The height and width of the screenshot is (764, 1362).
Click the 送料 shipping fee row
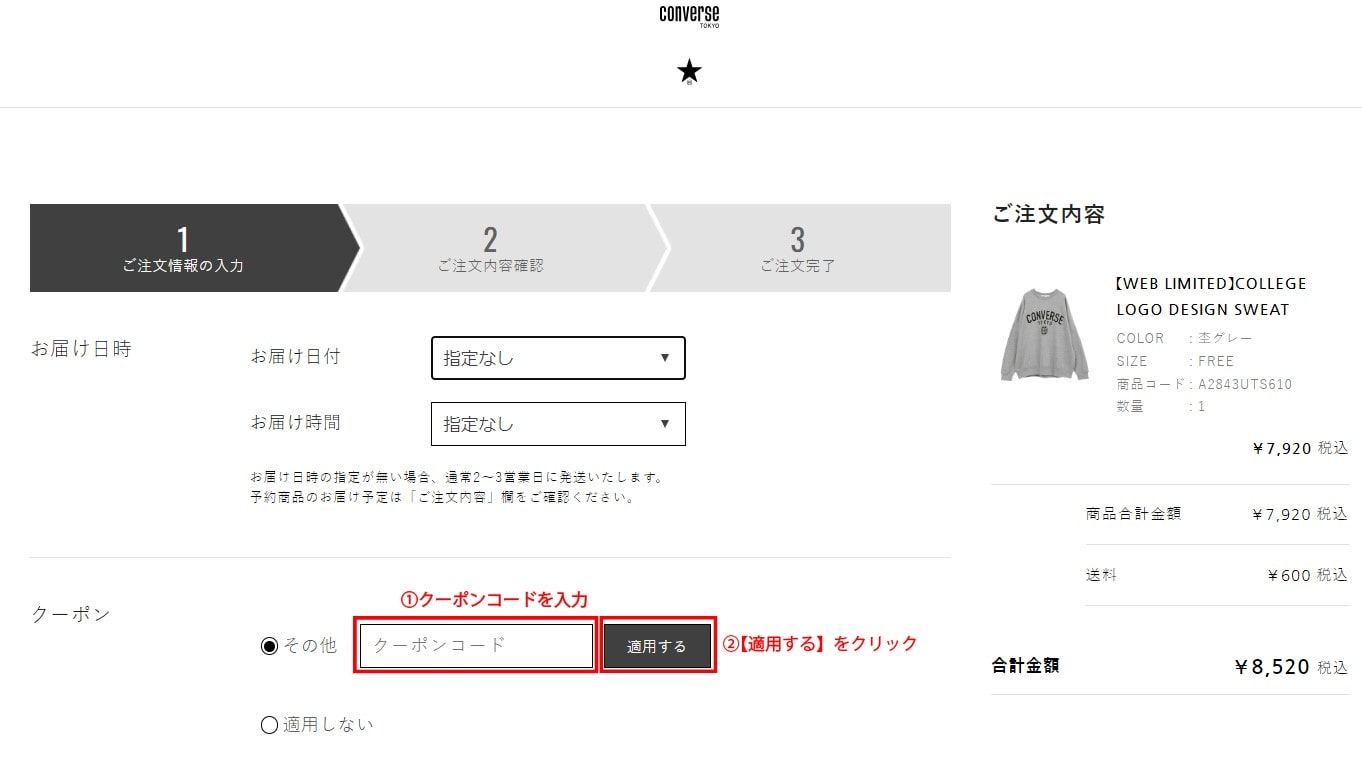click(1216, 575)
